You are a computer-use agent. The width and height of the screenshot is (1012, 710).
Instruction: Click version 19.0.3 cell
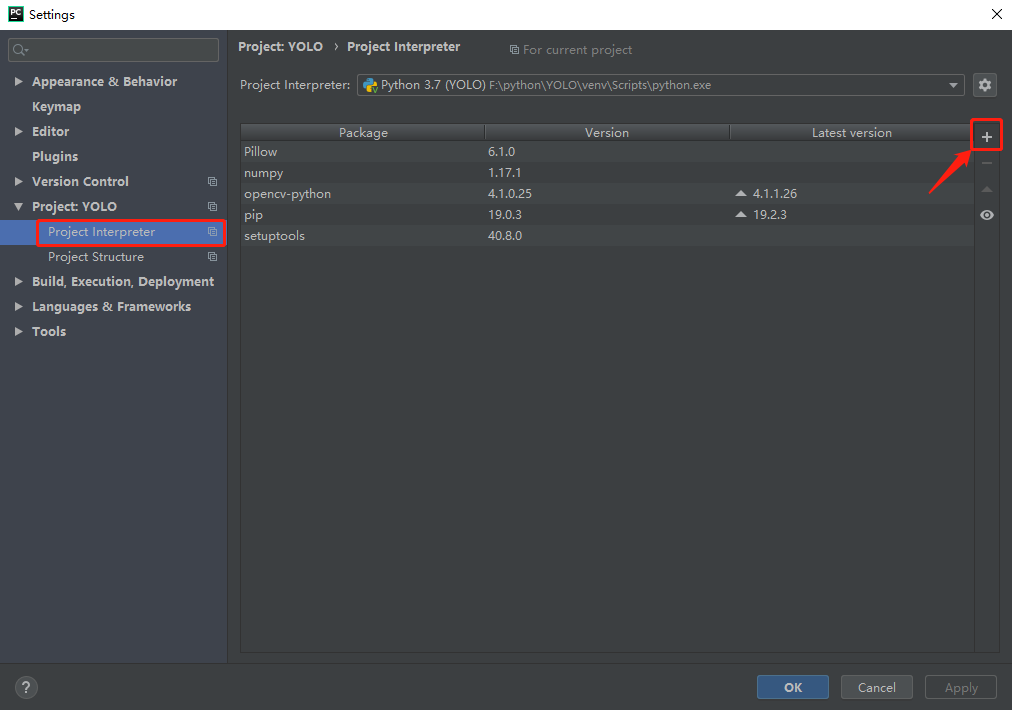[505, 214]
